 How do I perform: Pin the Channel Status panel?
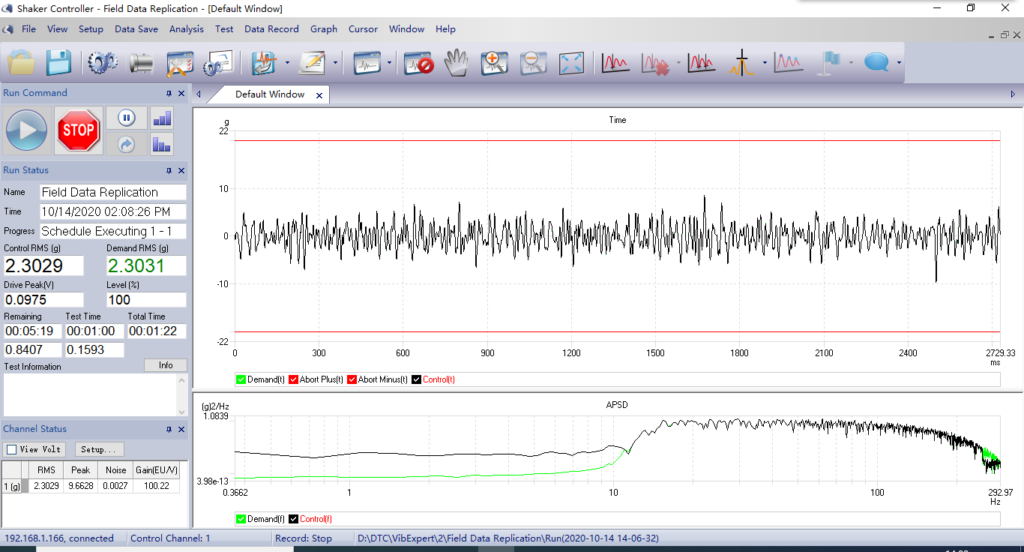168,429
